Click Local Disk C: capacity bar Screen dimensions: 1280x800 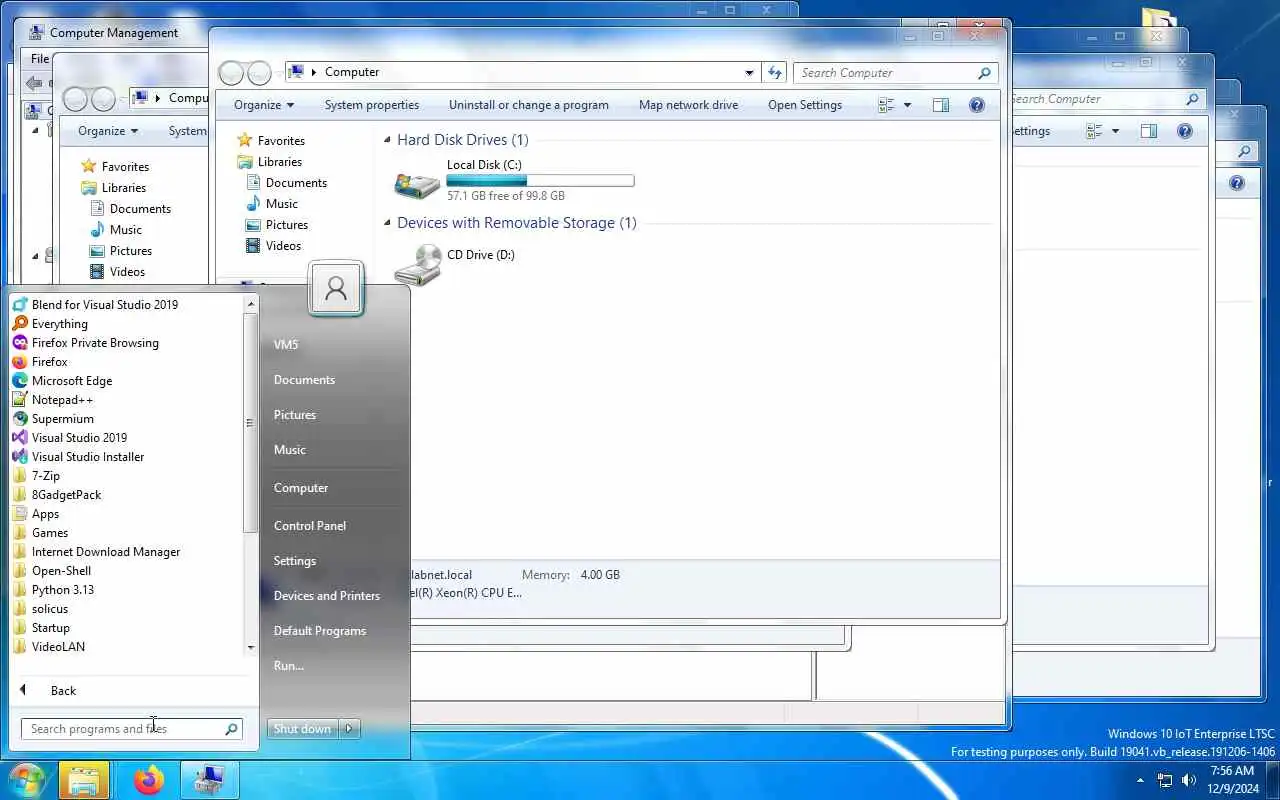[540, 181]
